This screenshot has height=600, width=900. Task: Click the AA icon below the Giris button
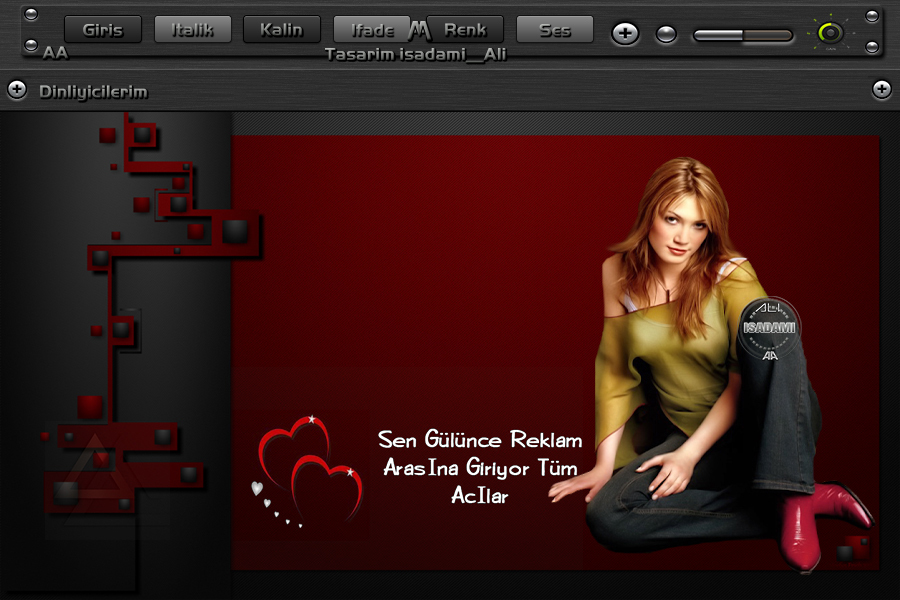click(55, 53)
